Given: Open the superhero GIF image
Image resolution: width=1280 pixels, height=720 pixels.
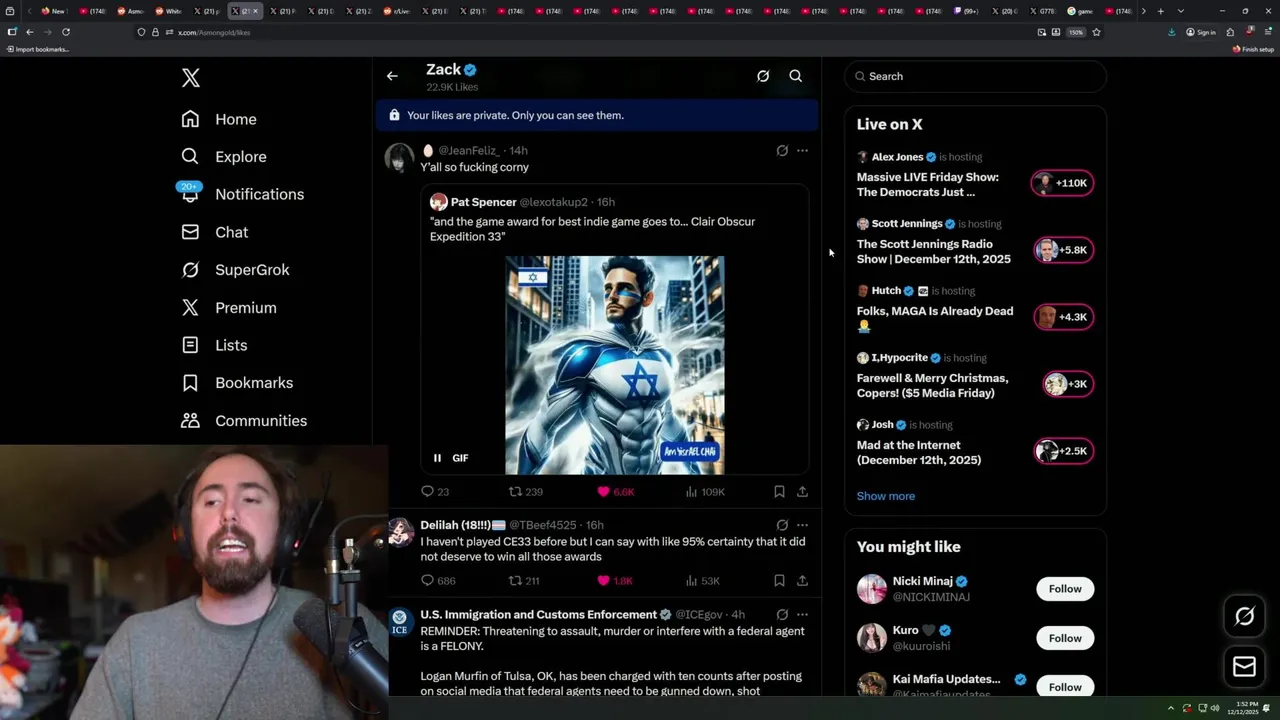Looking at the screenshot, I should pos(615,365).
